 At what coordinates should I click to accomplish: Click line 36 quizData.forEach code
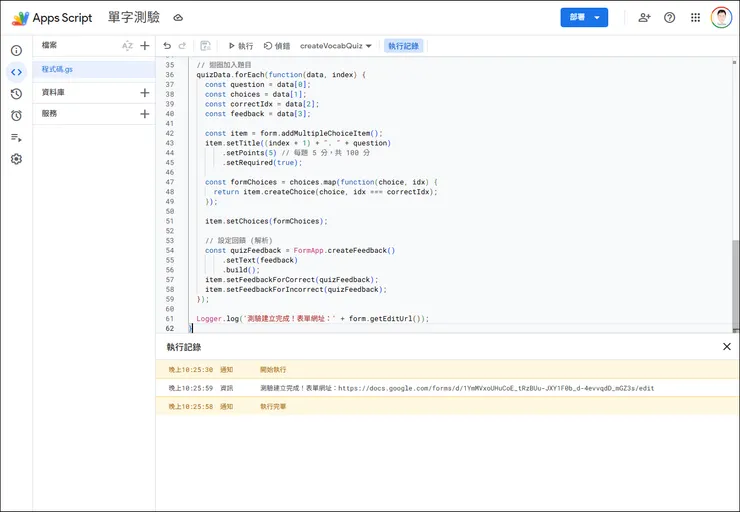[x=281, y=75]
